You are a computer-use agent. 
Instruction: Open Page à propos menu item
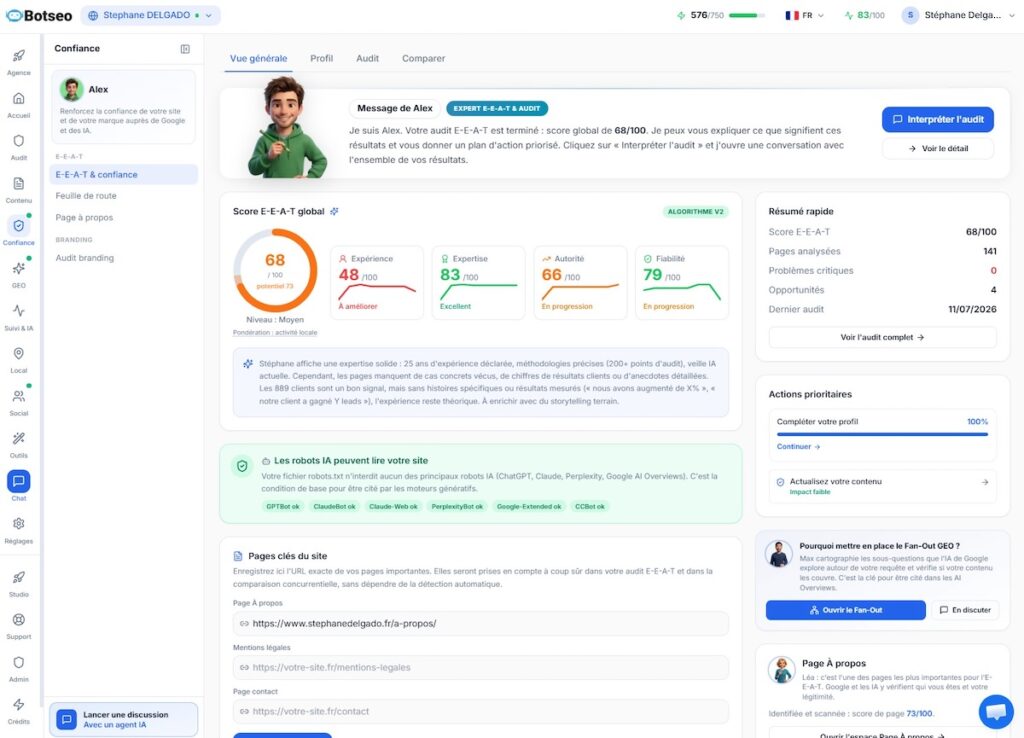pos(84,217)
